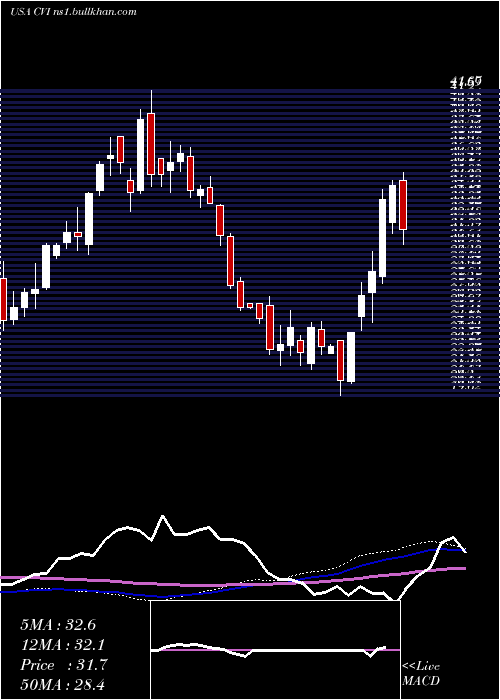The image size is (500, 700).
Task: Click the '<<Live MACD' label
Action: (x=421, y=674)
